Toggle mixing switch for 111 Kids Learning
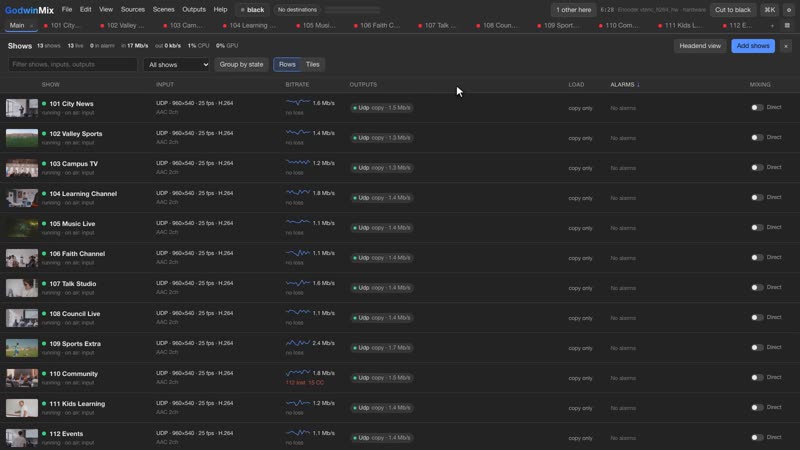The image size is (800, 450). [757, 408]
